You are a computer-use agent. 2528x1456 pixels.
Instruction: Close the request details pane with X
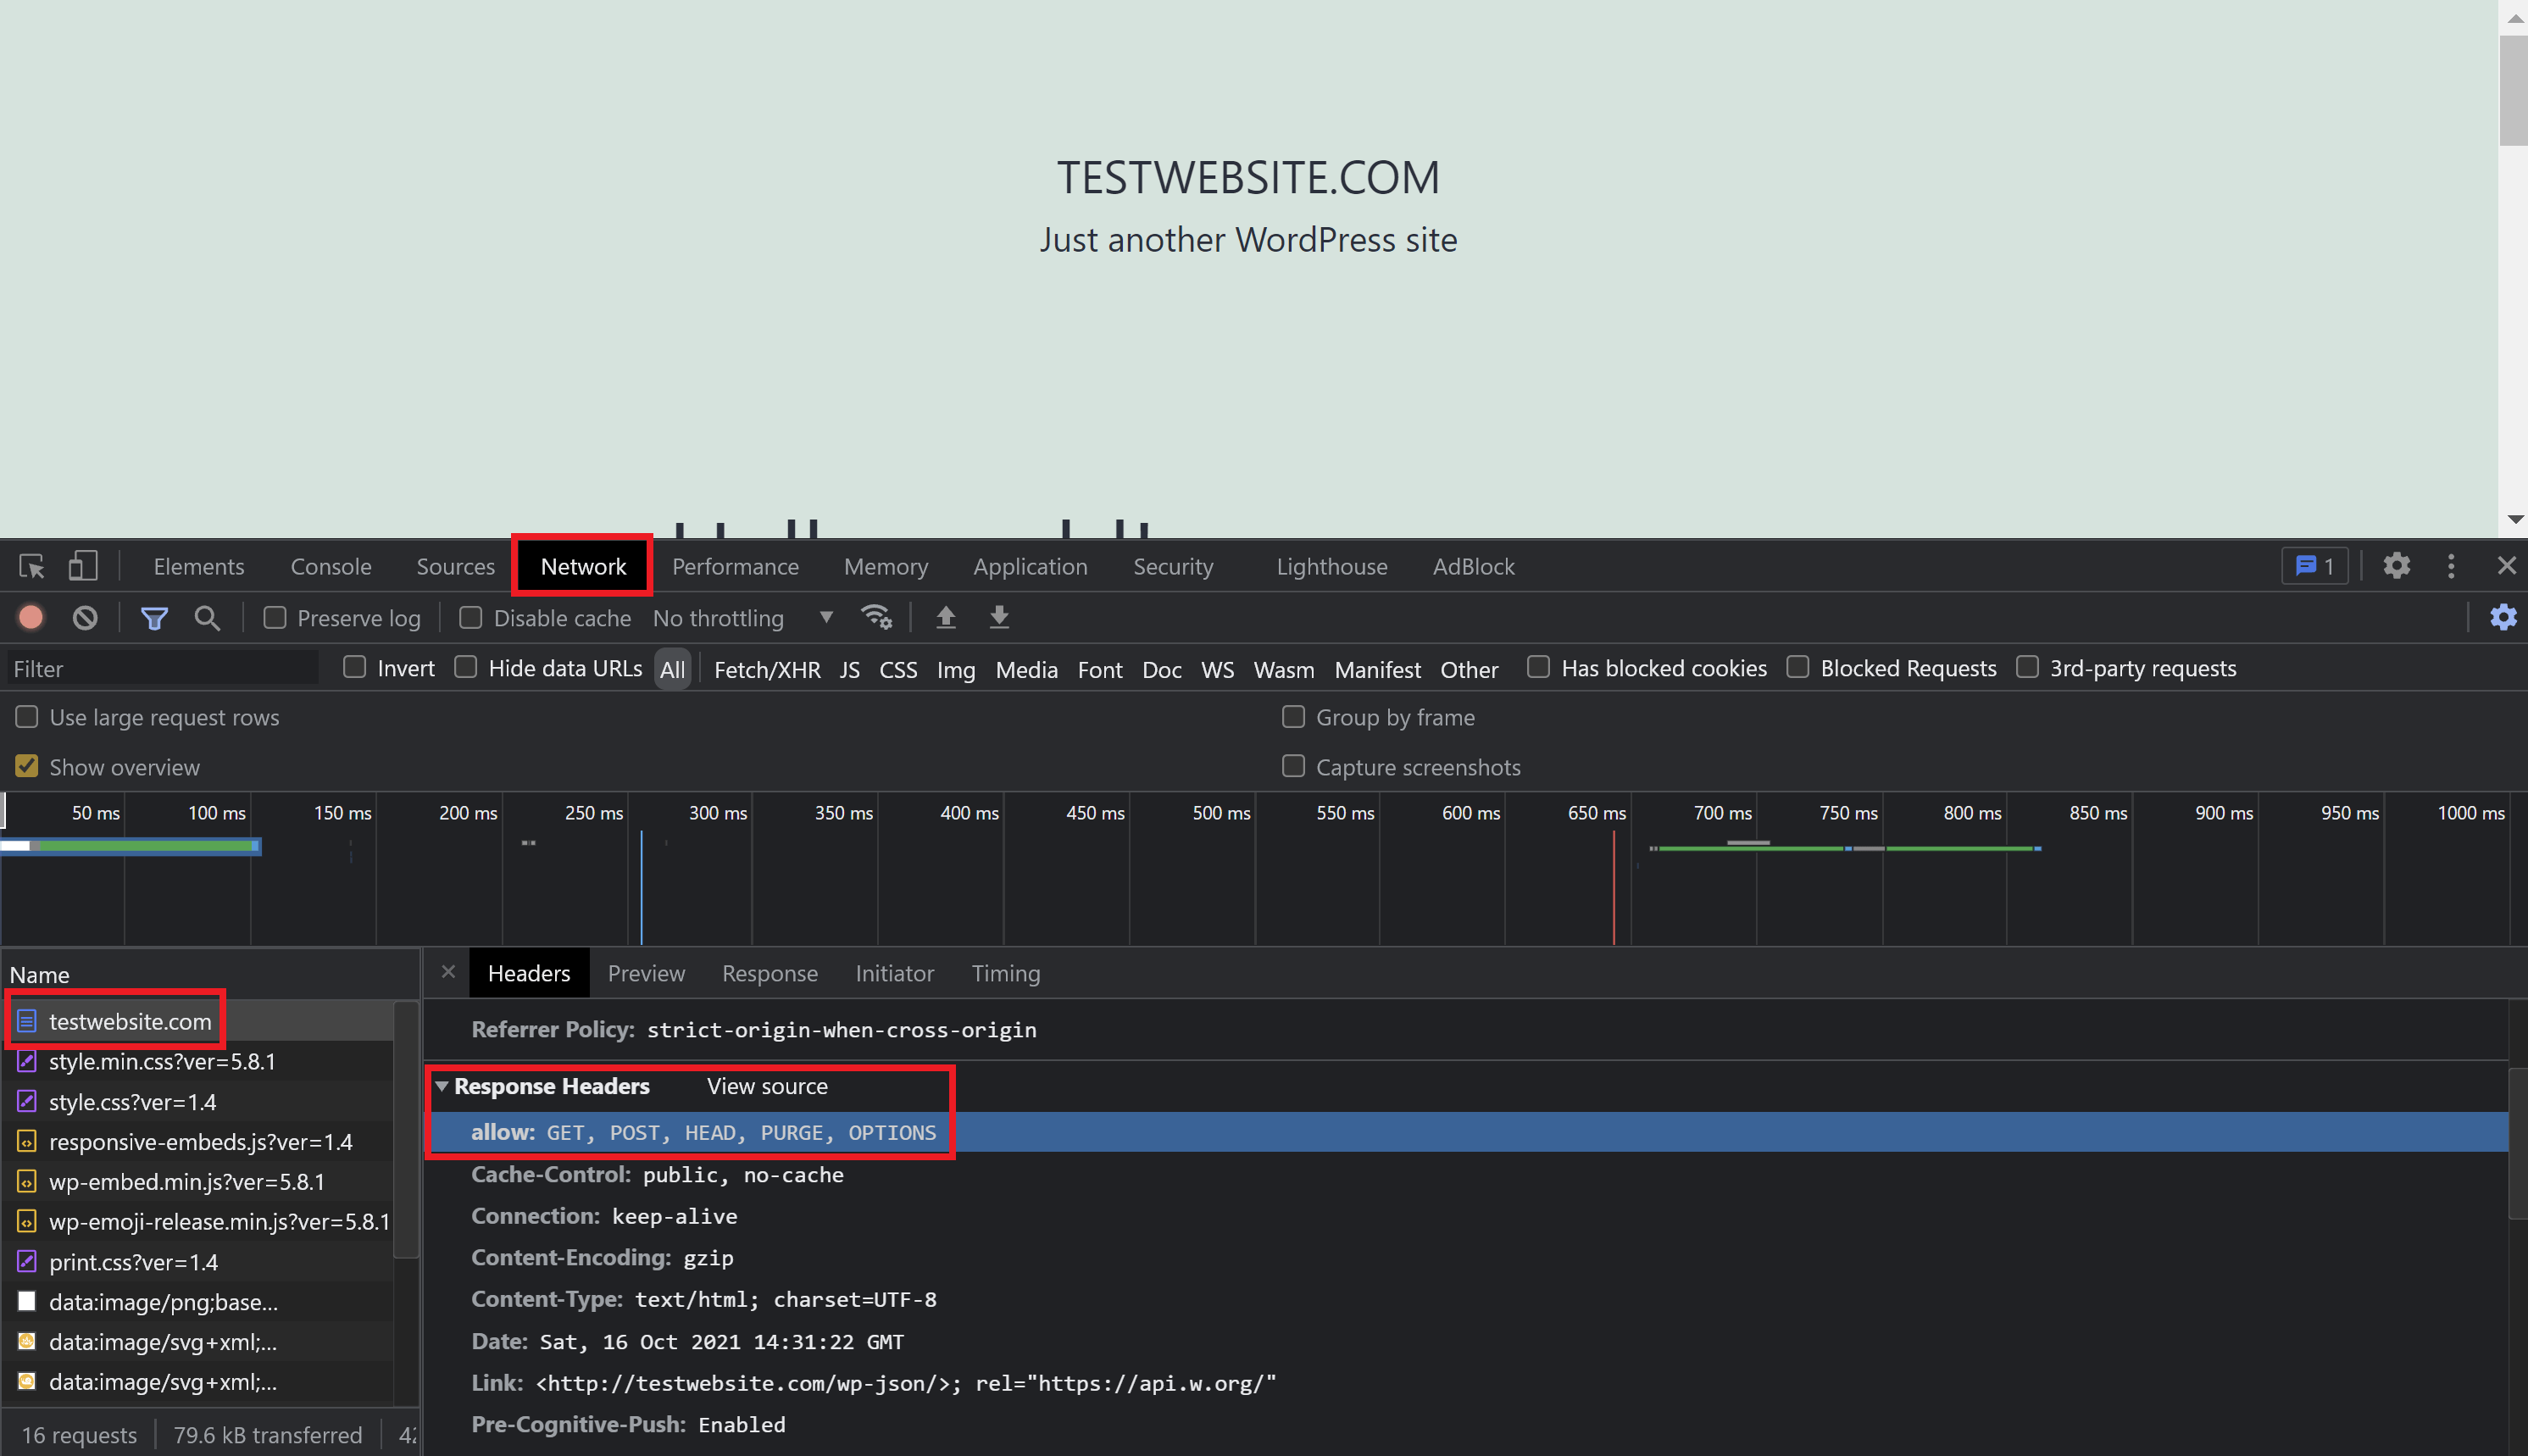click(x=448, y=972)
